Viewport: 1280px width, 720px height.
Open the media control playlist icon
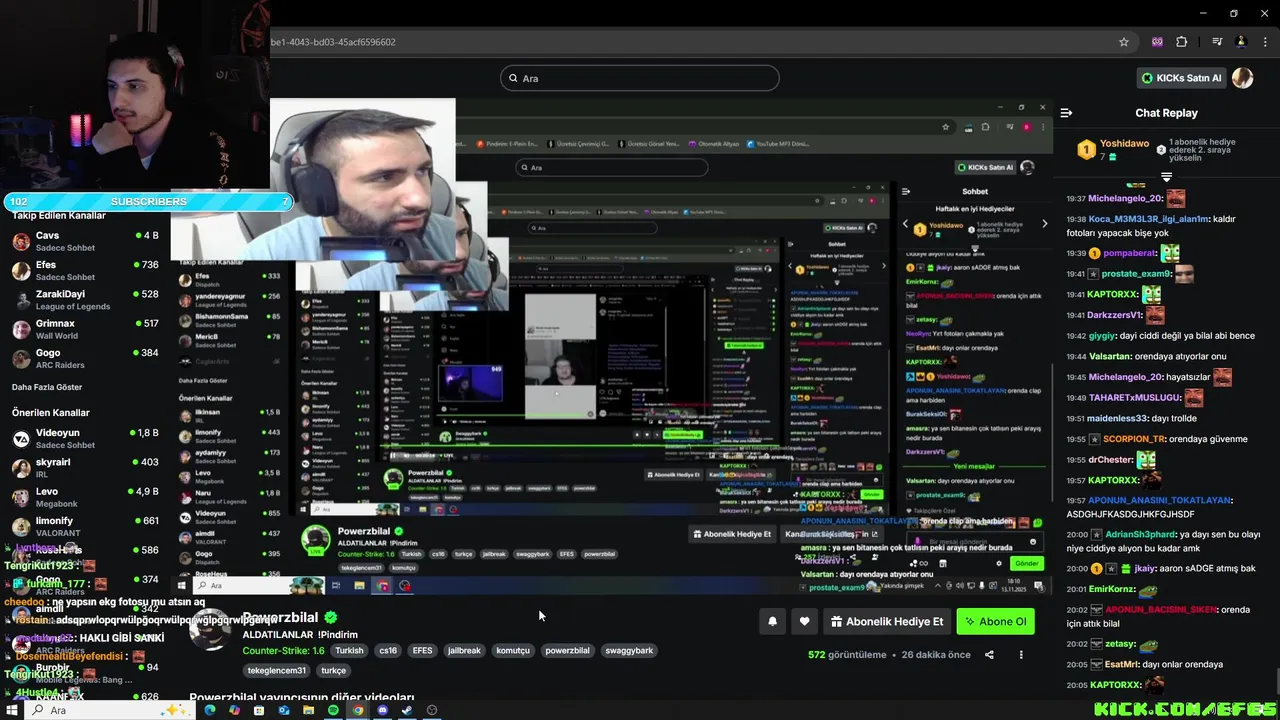point(1217,42)
